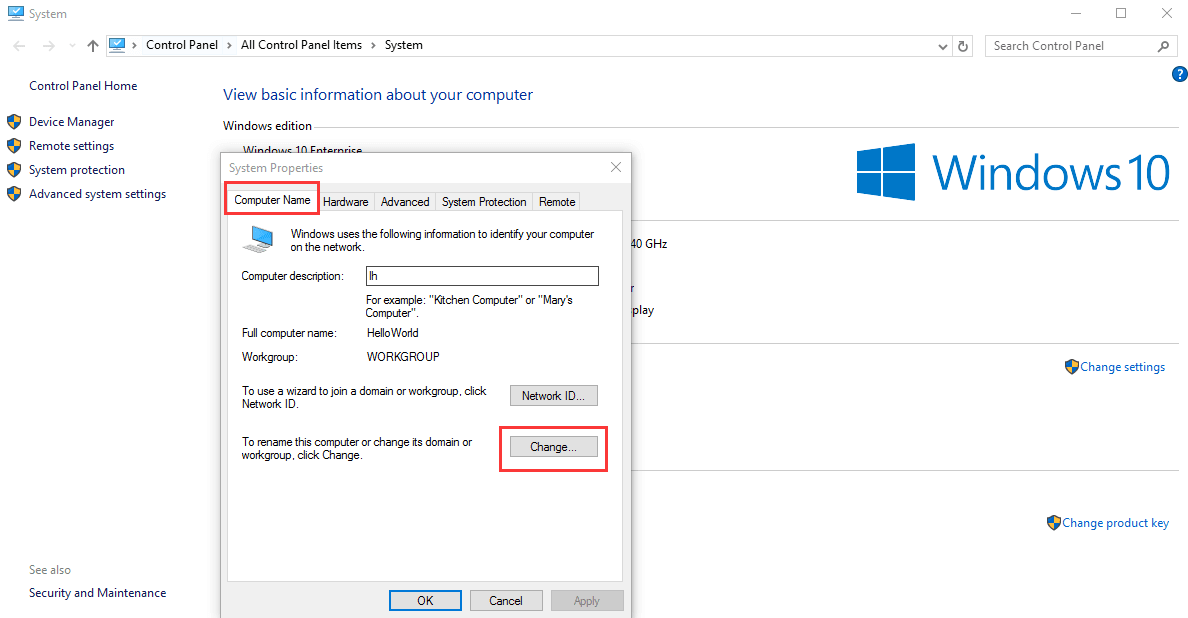Switch to the System Protection tab

point(484,201)
